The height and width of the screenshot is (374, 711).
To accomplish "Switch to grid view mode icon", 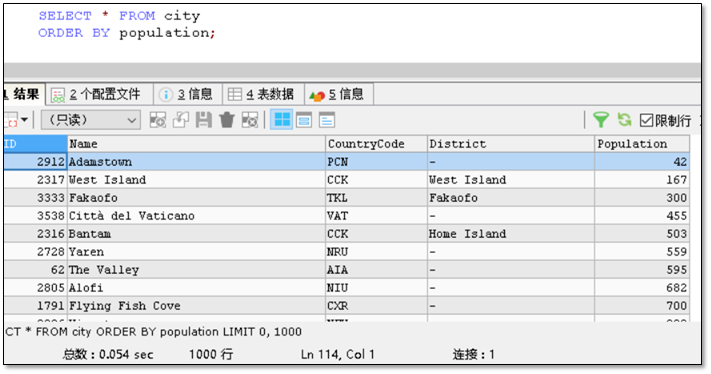I will coord(282,120).
